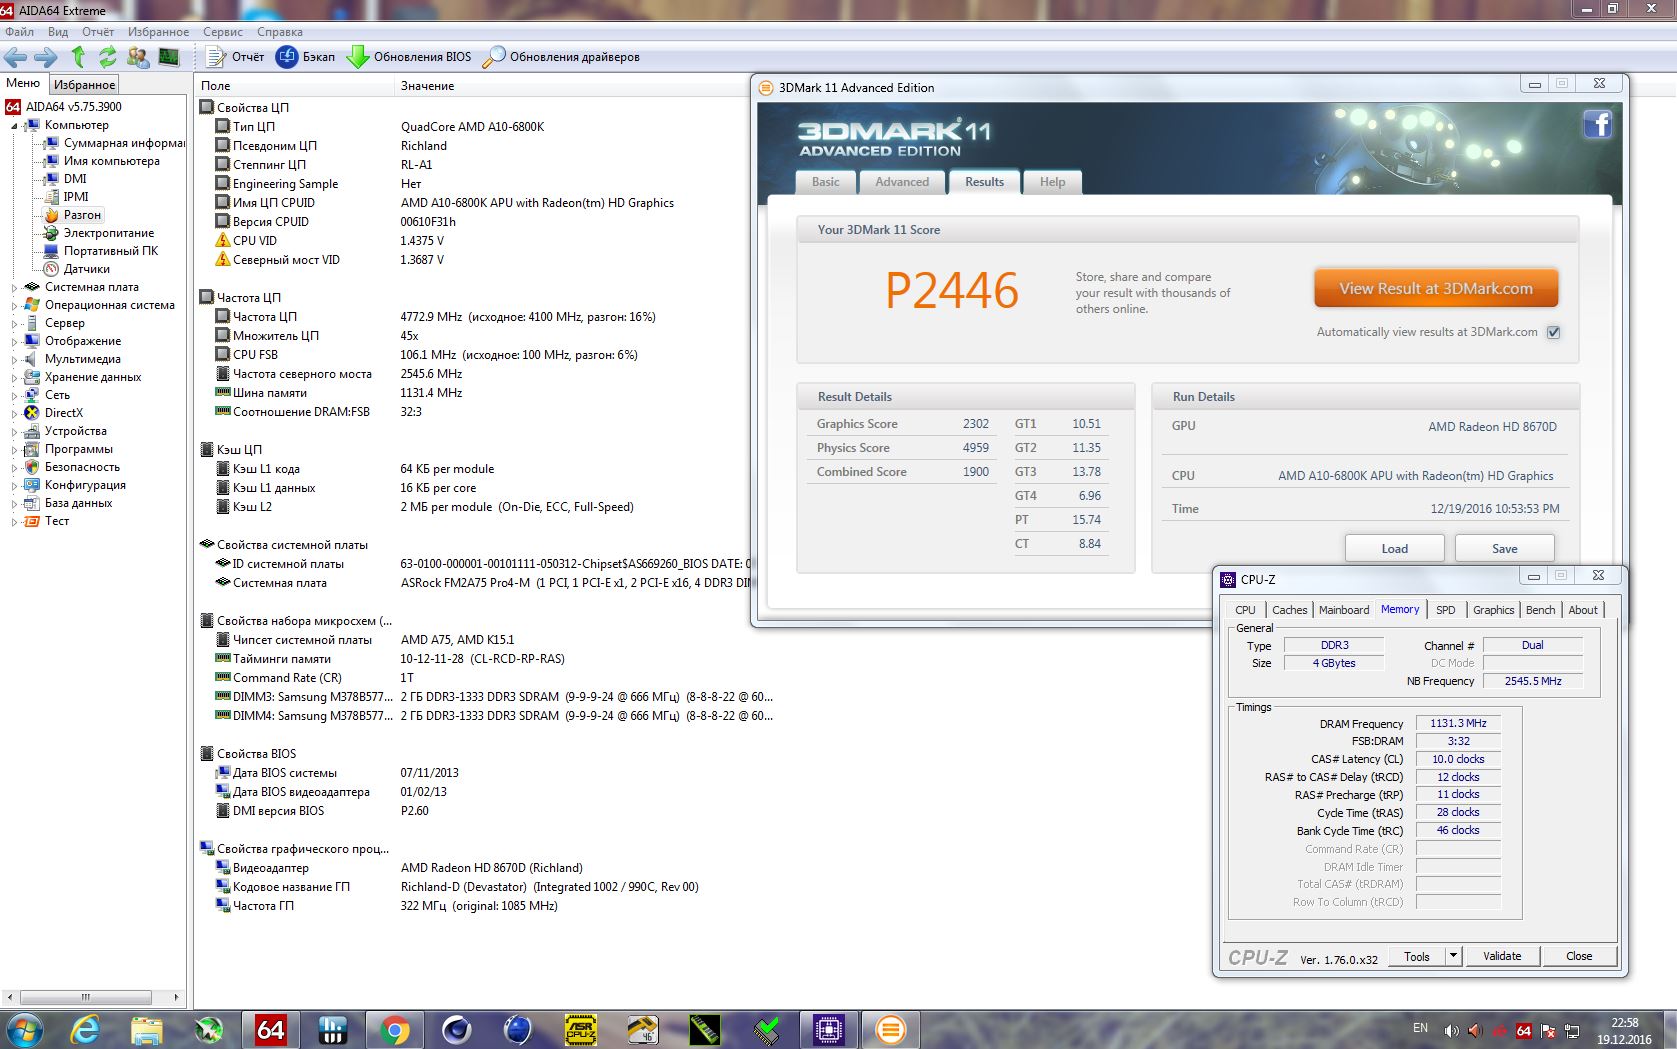The height and width of the screenshot is (1049, 1677).
Task: Click the Значение column header
Action: 427,86
